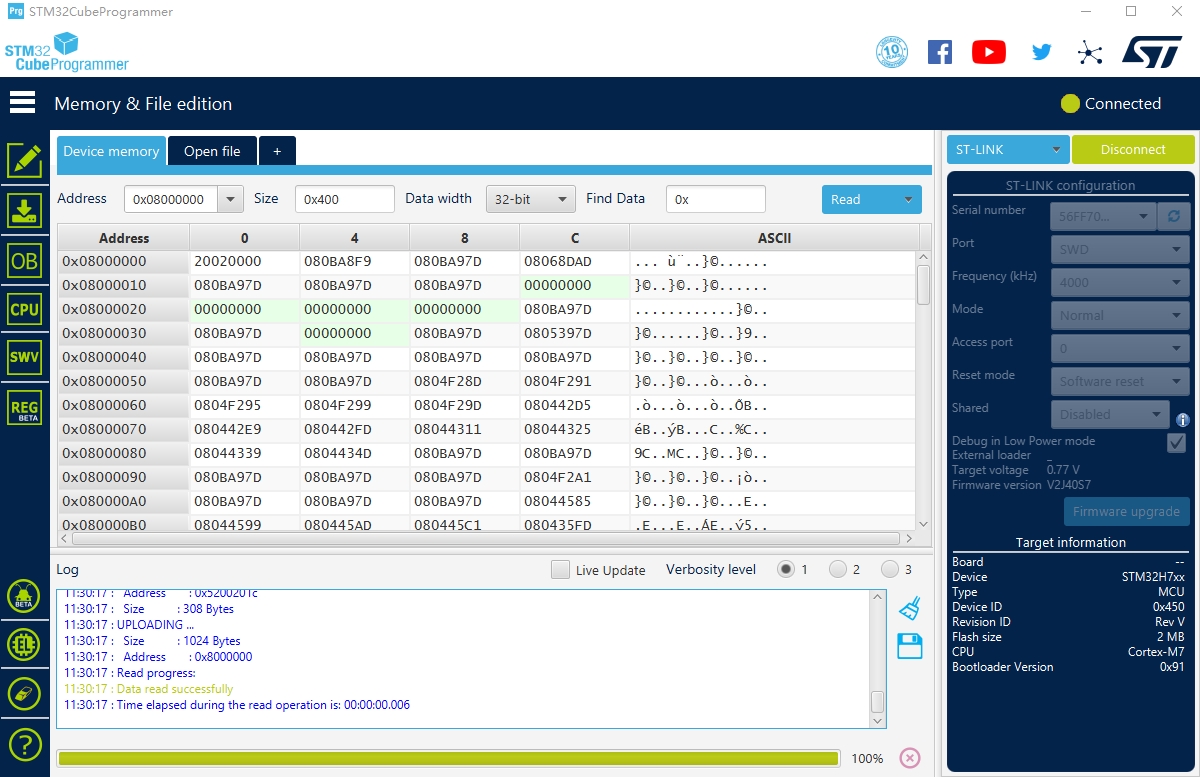Open the Twitter icon
The image size is (1200, 777).
1042,52
